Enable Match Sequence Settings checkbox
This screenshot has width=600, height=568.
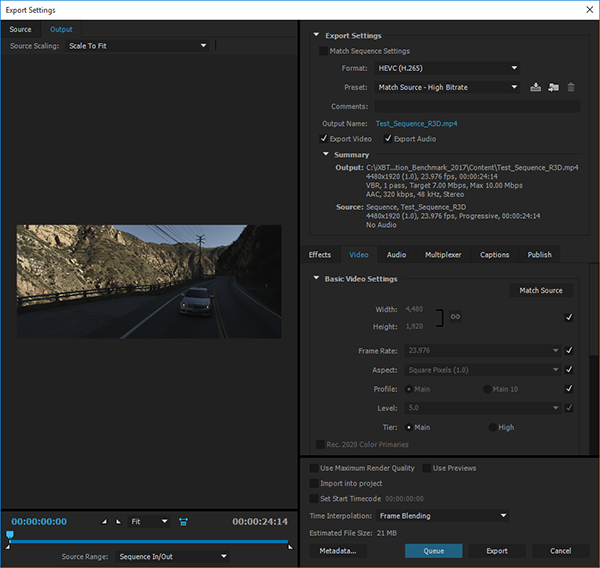[x=322, y=51]
